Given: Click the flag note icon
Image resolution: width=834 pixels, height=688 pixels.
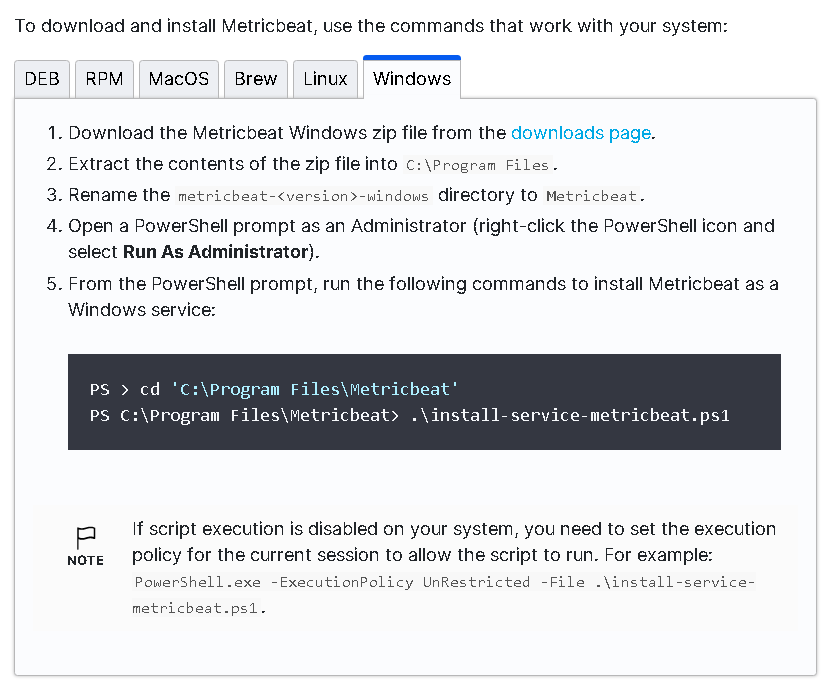Looking at the screenshot, I should [x=86, y=537].
